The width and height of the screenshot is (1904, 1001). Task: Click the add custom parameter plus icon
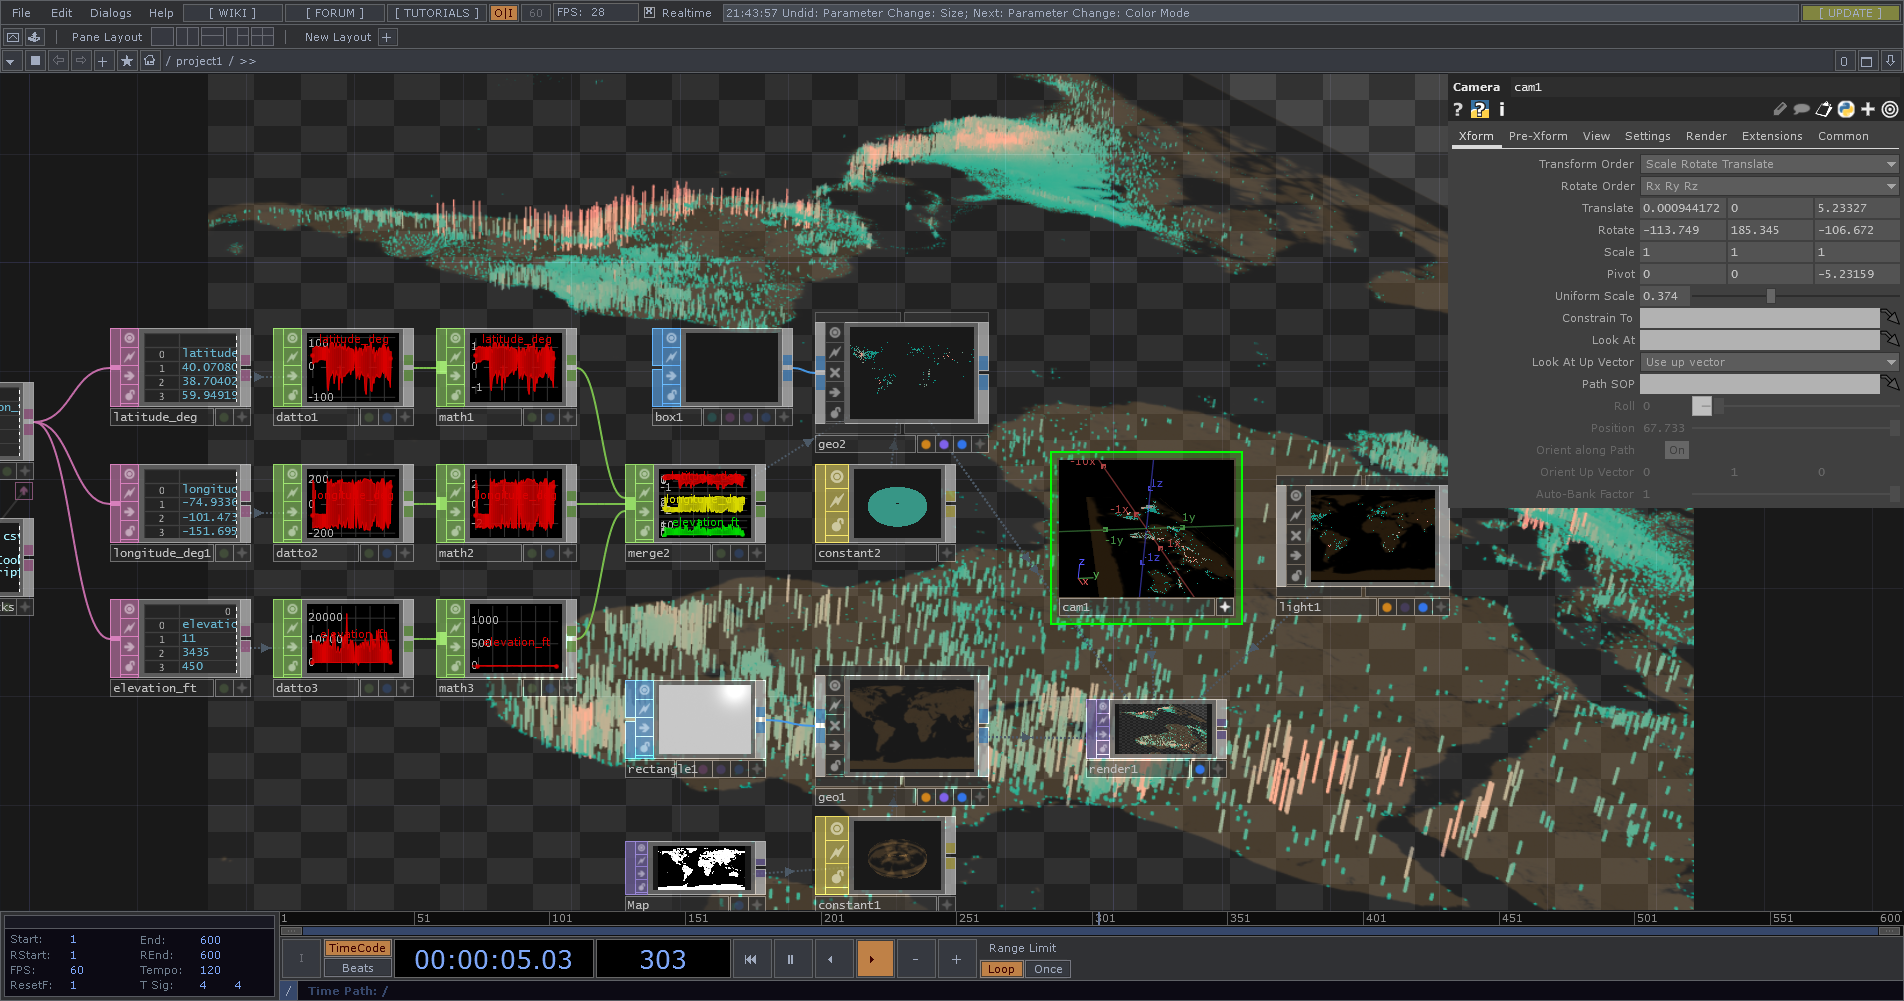click(1867, 110)
